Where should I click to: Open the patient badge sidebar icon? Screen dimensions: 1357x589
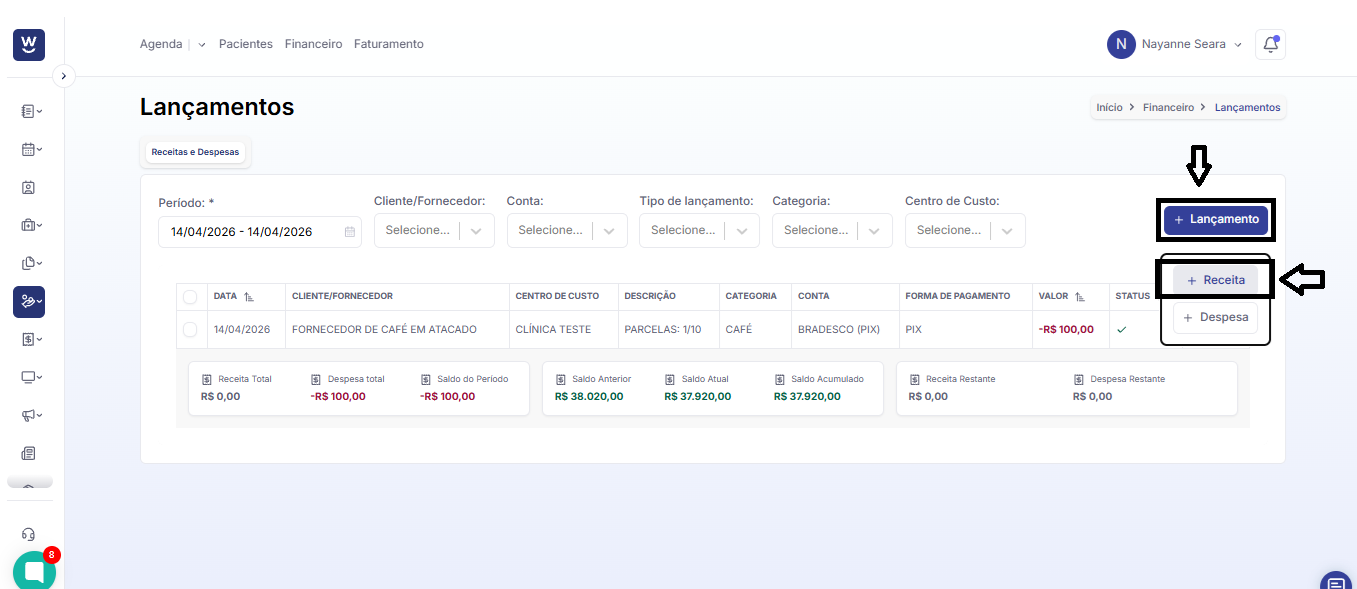pyautogui.click(x=28, y=187)
